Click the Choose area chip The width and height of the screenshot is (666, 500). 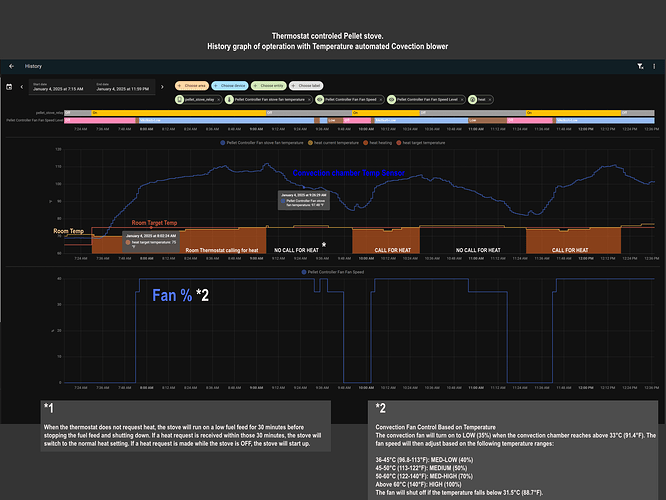192,85
